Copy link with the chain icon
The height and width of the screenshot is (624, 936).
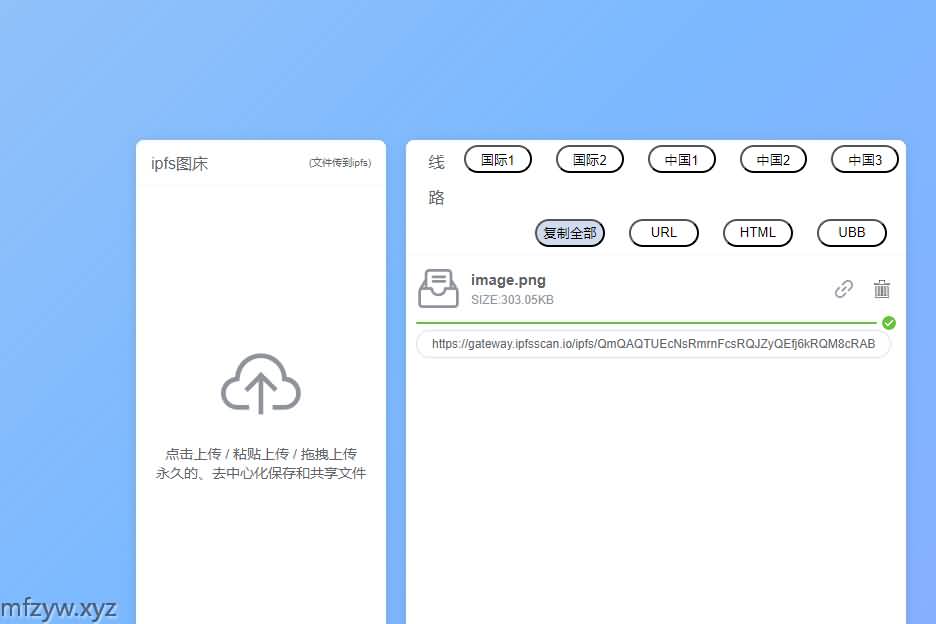844,289
